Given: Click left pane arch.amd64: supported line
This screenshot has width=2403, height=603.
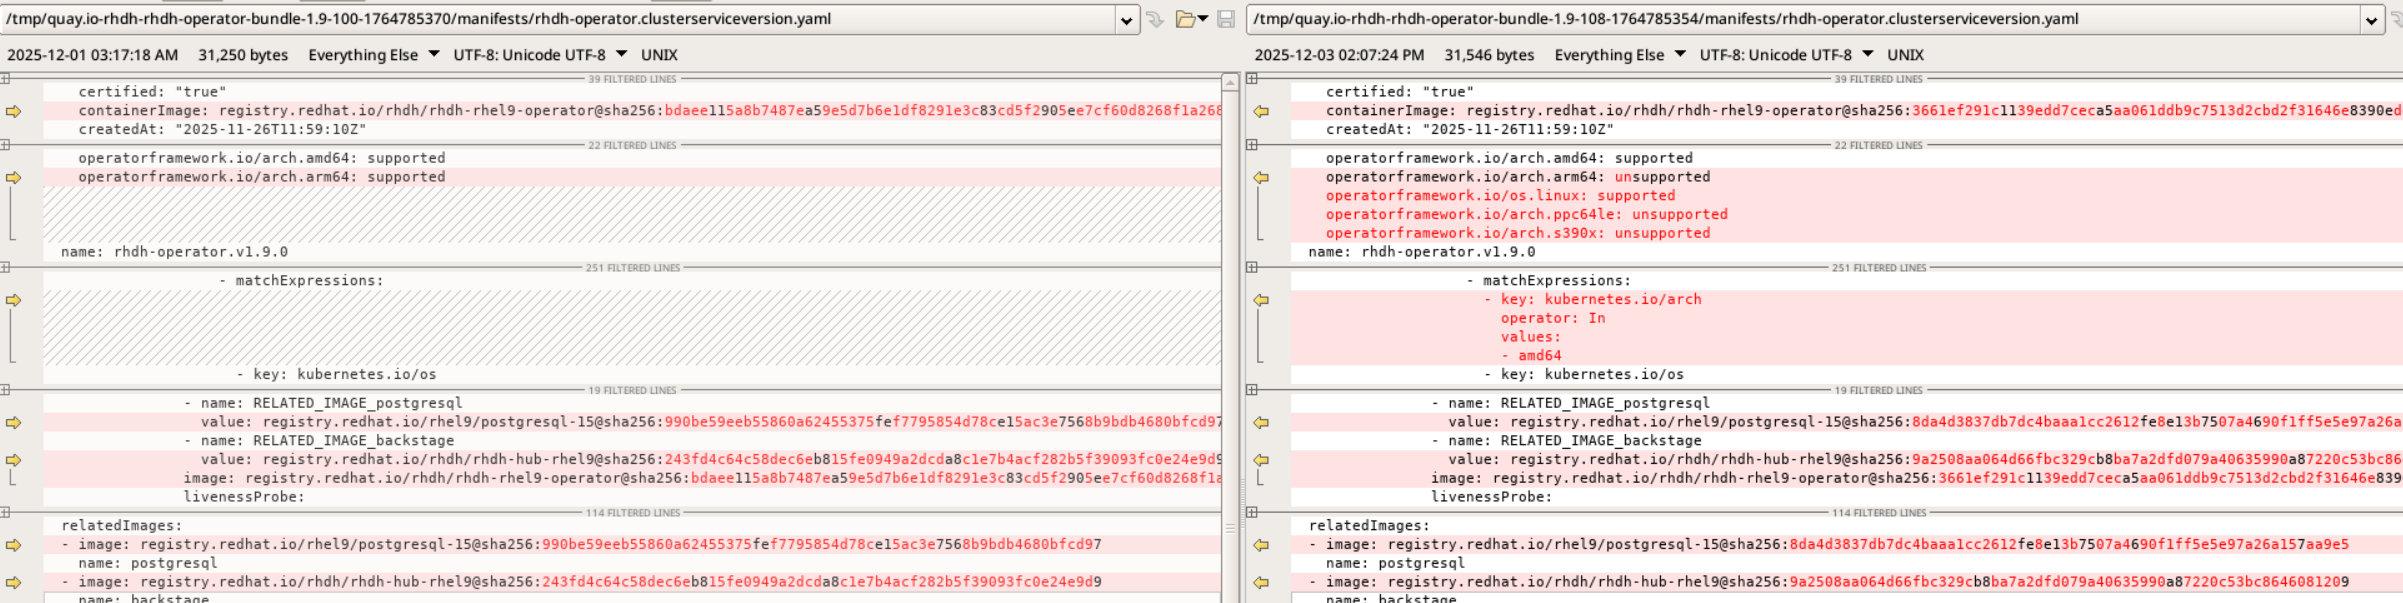Looking at the screenshot, I should point(262,158).
